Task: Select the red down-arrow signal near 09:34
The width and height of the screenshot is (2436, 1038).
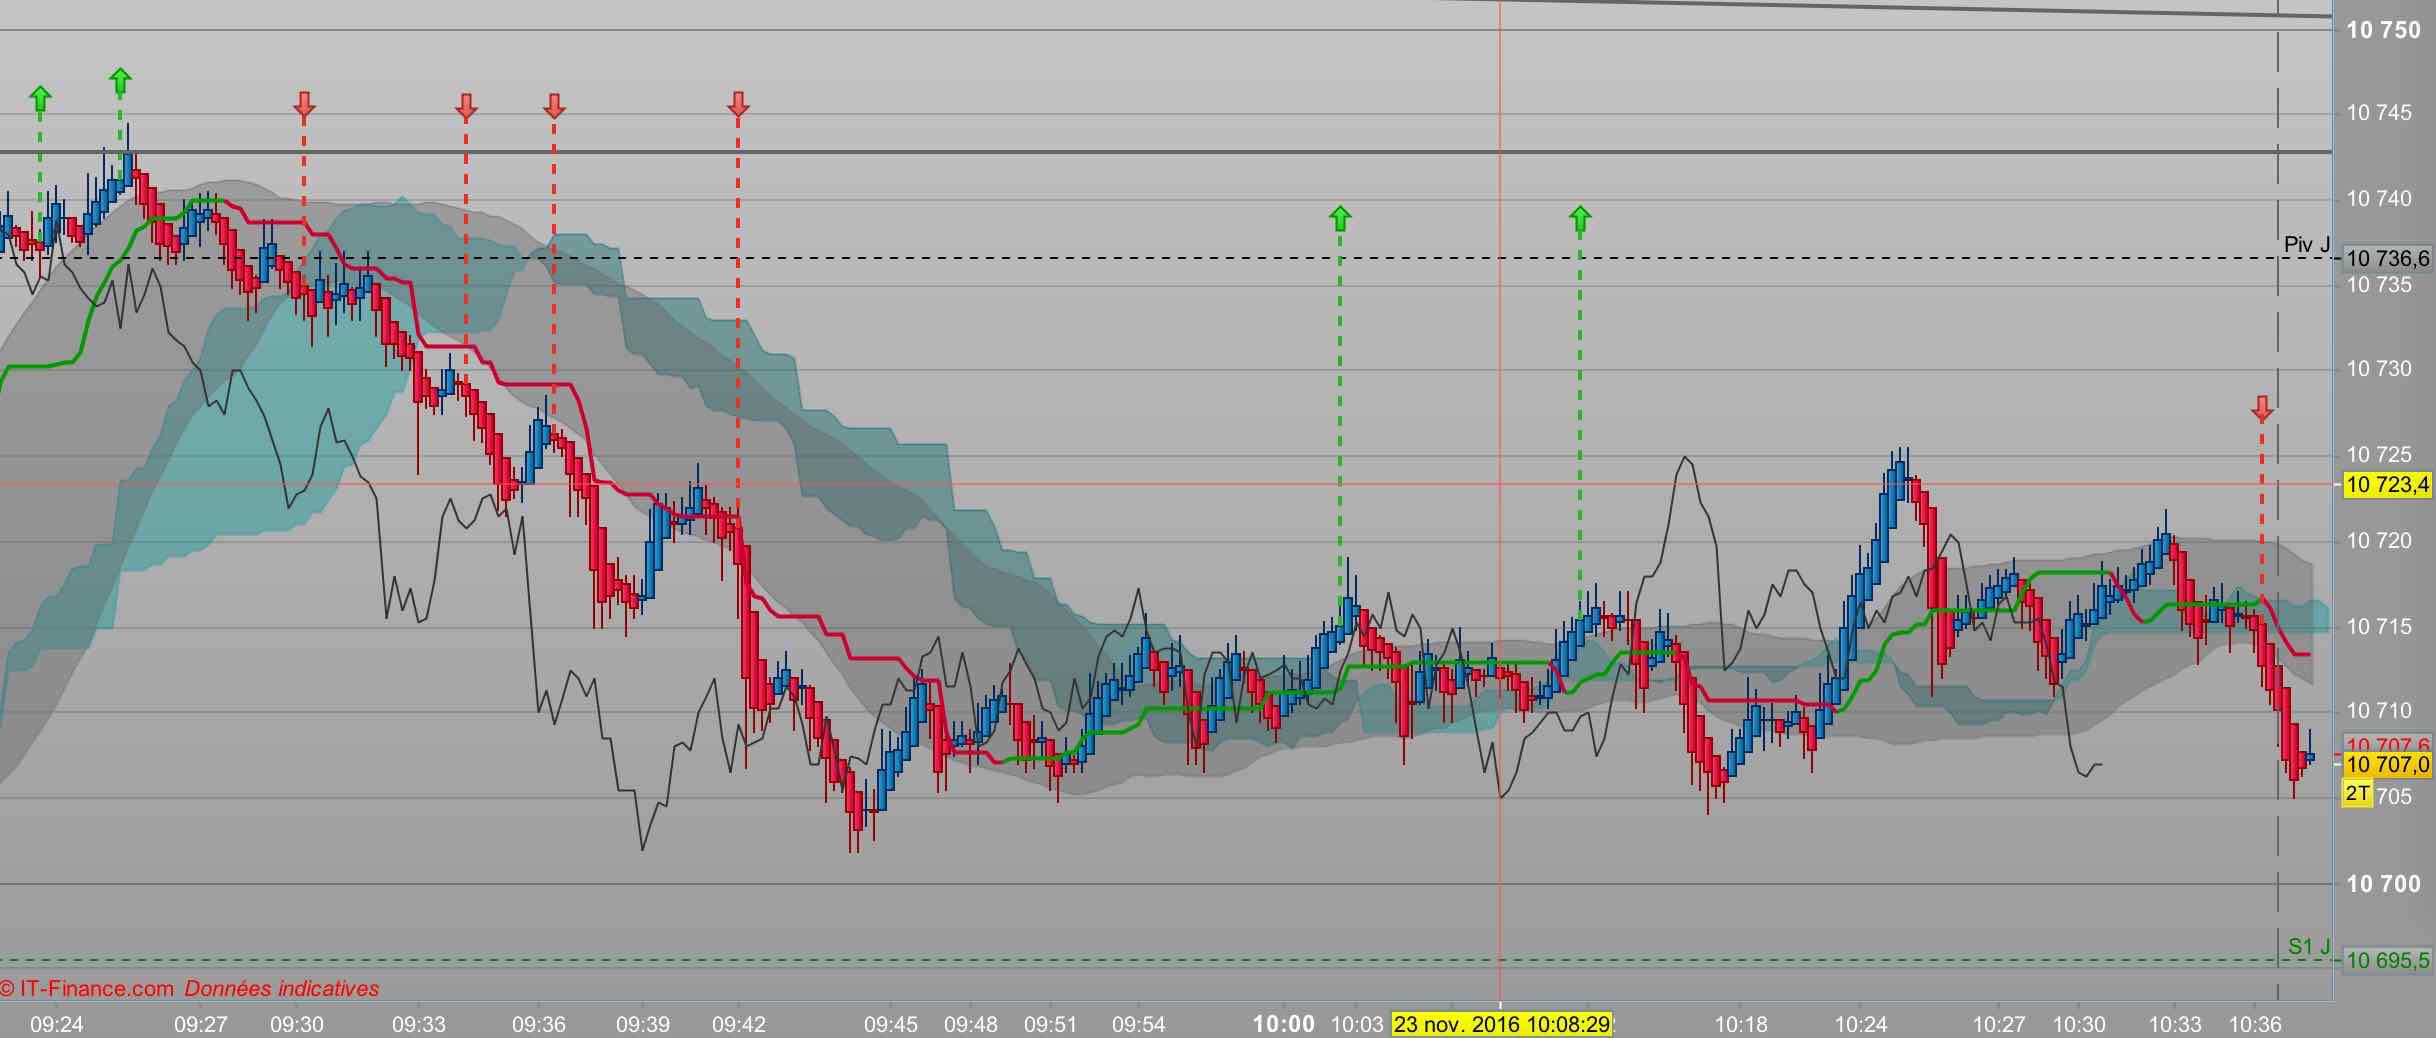Action: (x=465, y=106)
